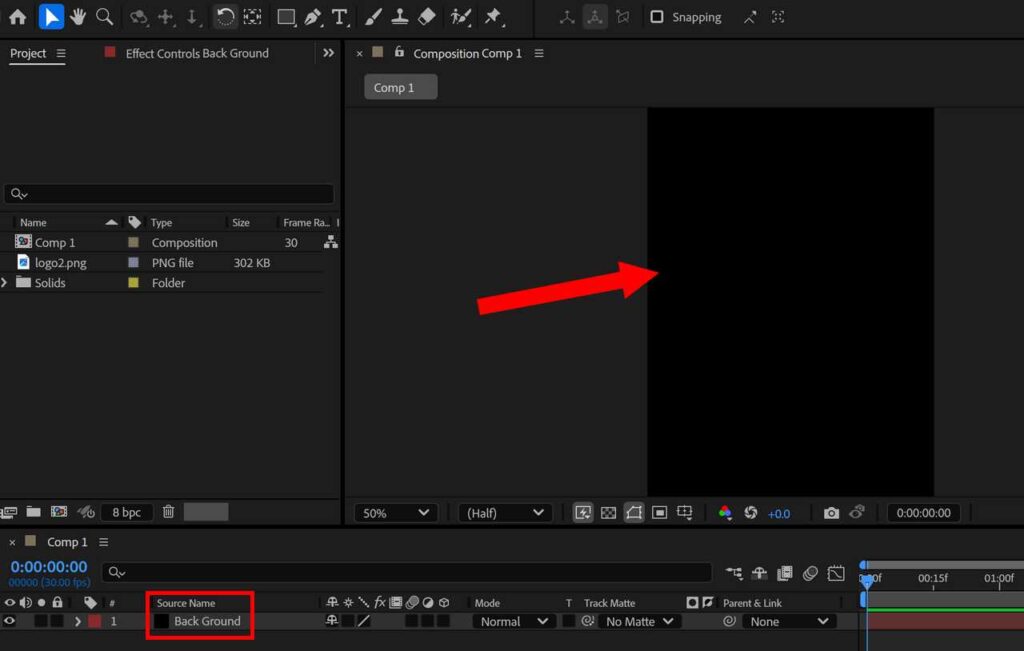Select the Selection (arrow) tool
The image size is (1024, 651).
coord(51,17)
